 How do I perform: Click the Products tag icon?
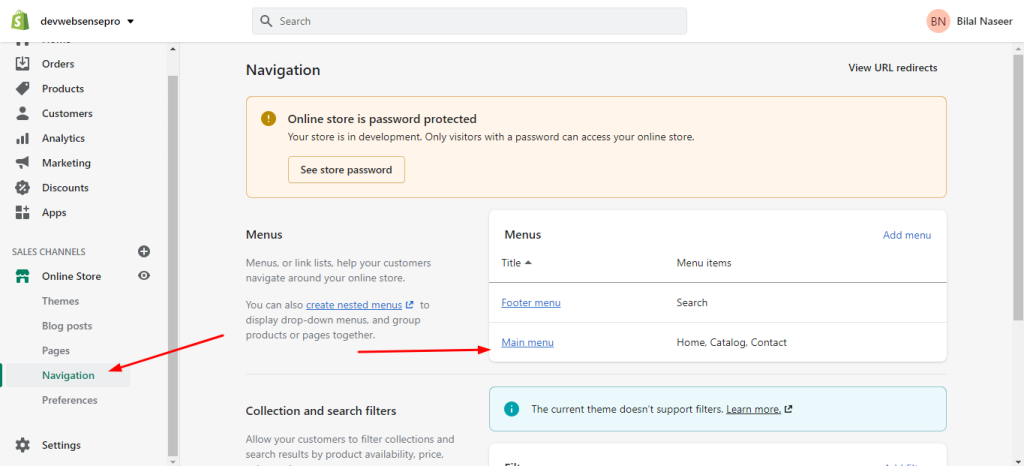point(22,88)
